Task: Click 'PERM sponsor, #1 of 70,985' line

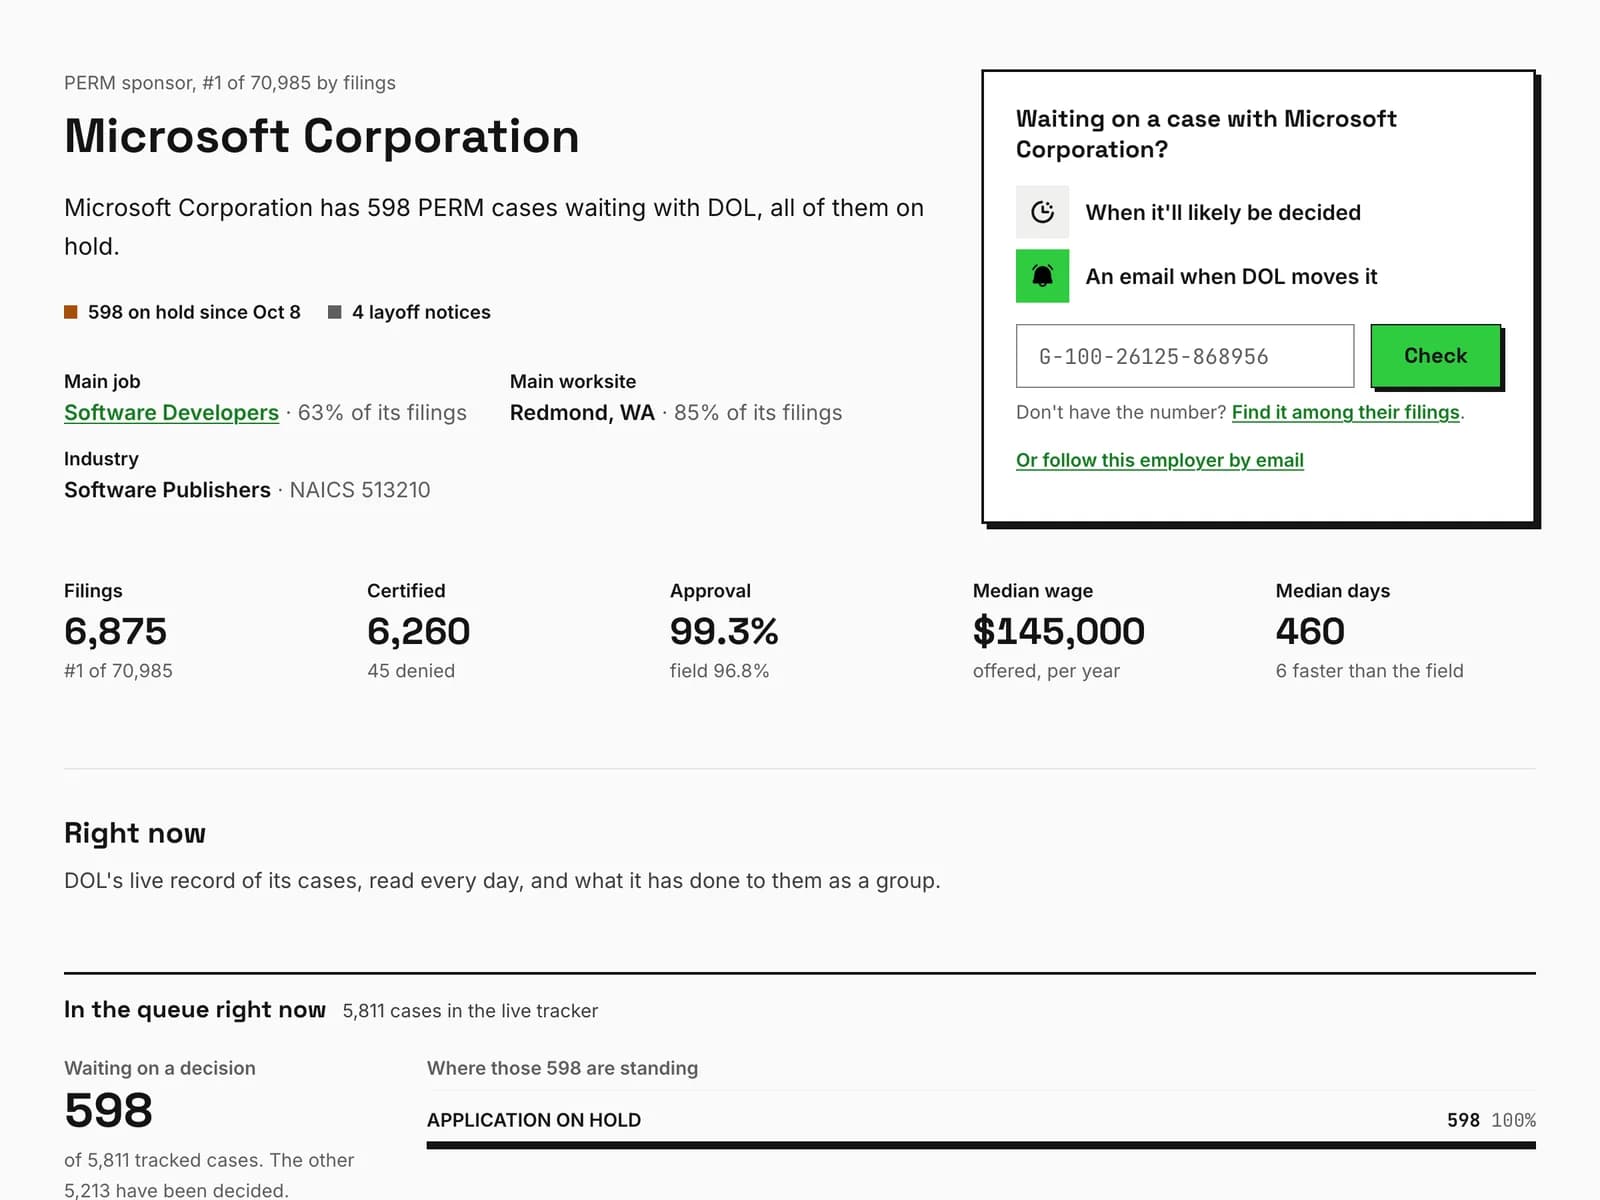Action: [x=230, y=83]
